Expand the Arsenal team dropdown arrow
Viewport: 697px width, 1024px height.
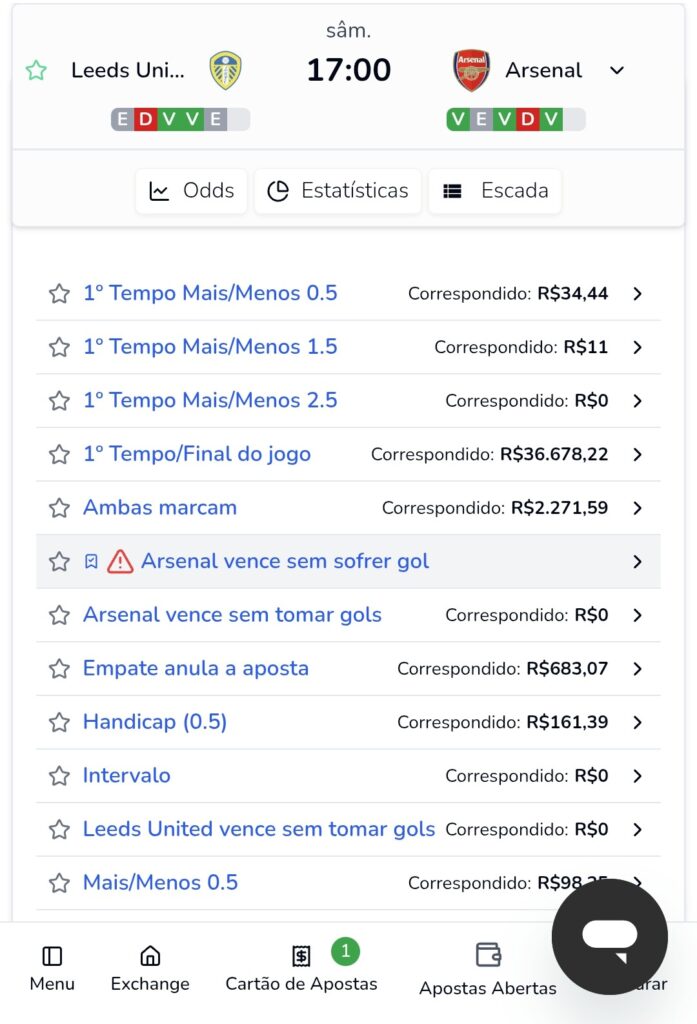(x=617, y=70)
